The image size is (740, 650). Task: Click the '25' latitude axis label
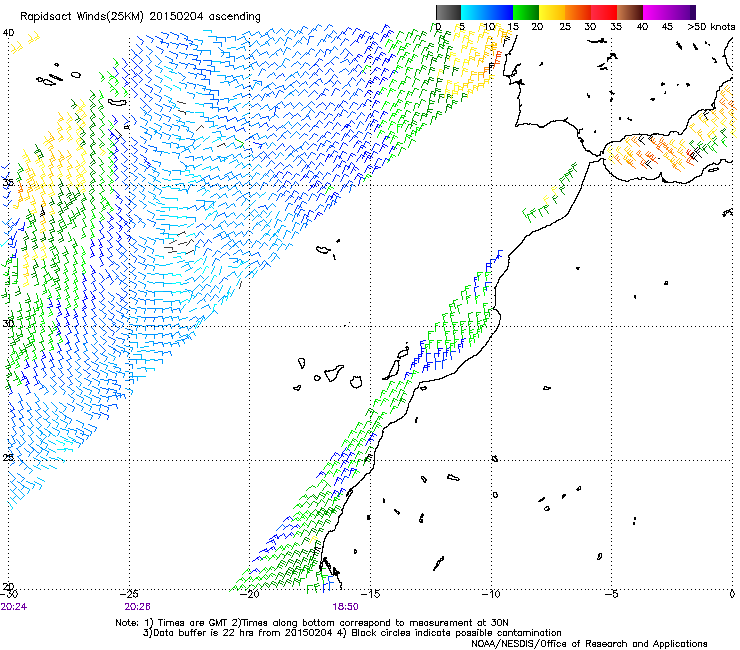coord(8,458)
